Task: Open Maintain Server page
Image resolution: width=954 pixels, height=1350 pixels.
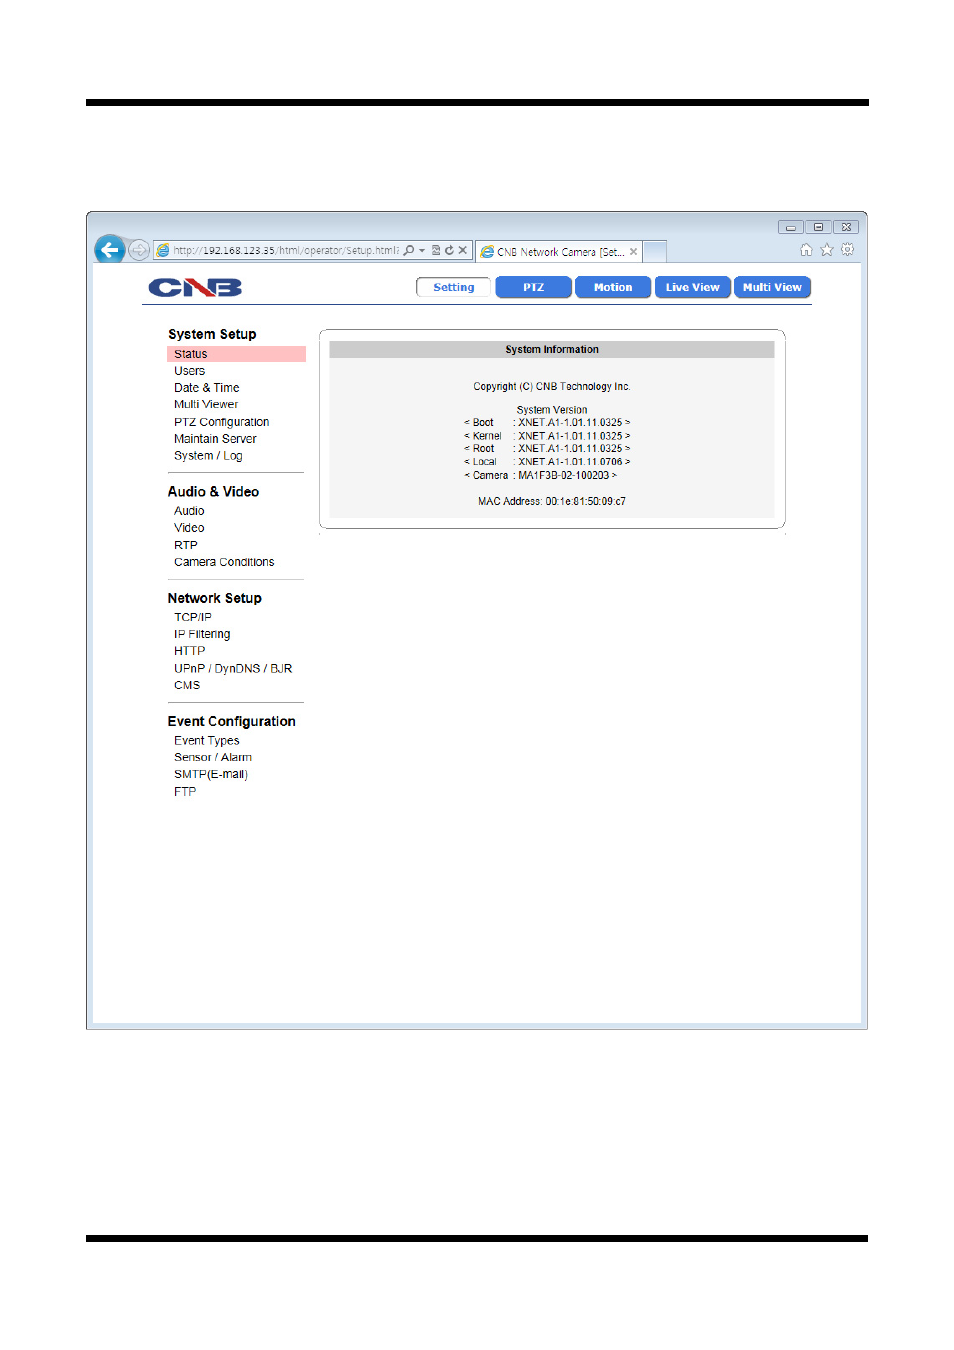Action: click(215, 439)
